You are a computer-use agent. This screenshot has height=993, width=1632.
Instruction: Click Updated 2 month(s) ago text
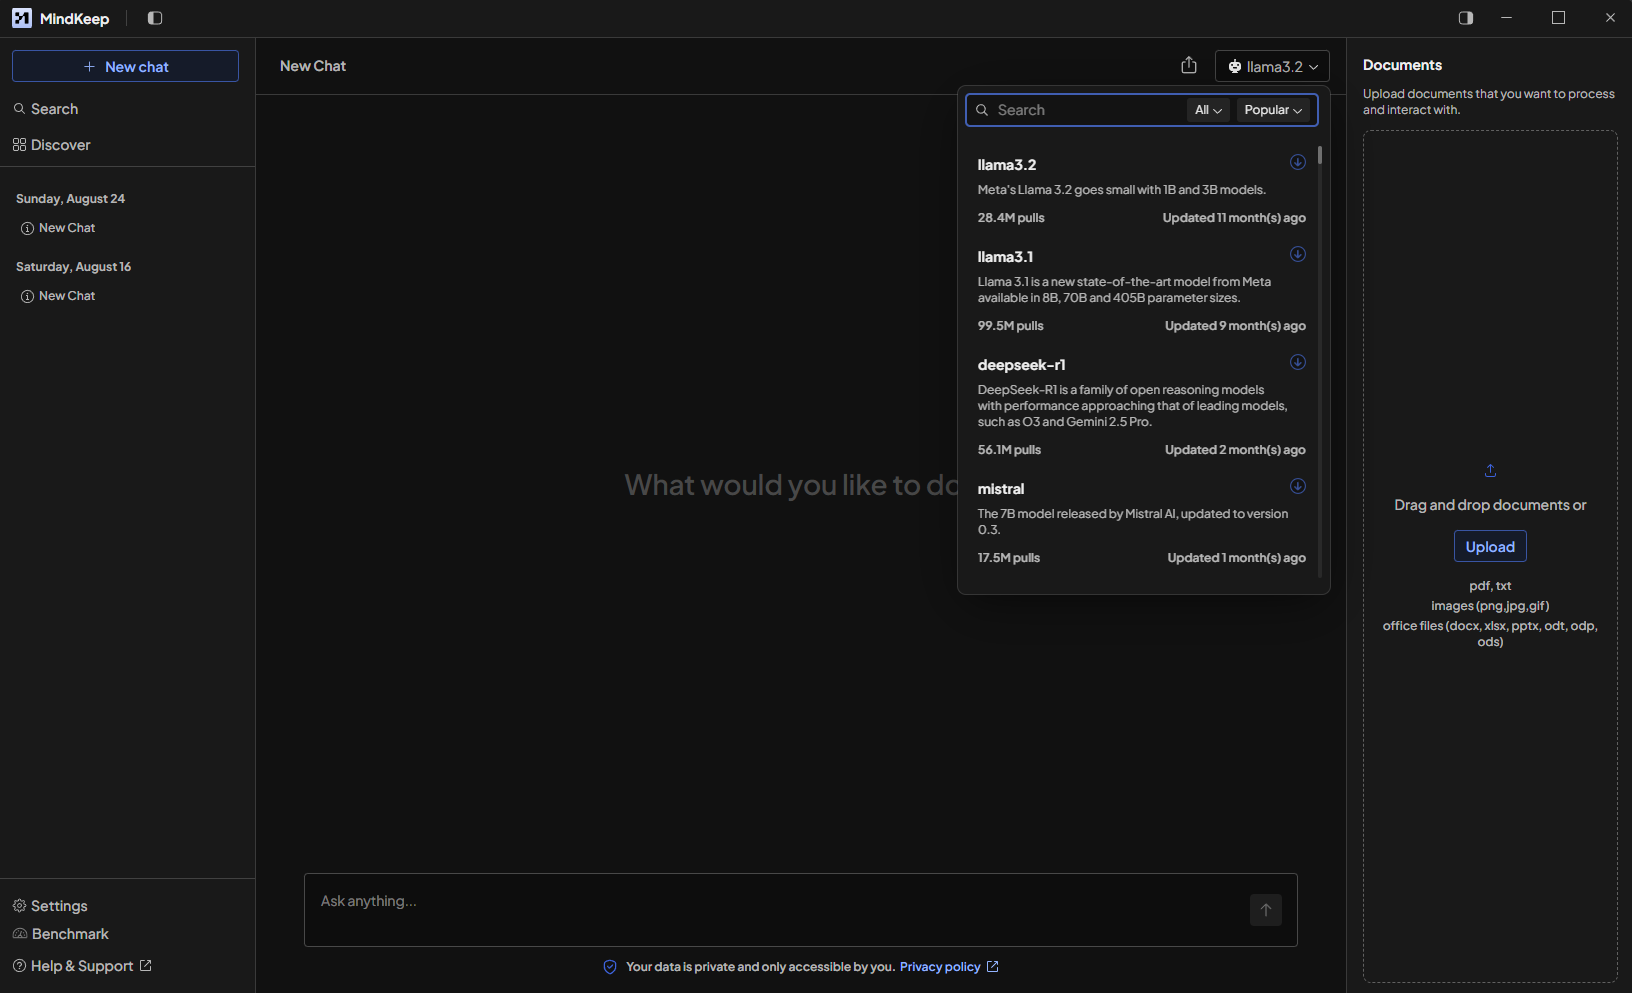pos(1235,450)
